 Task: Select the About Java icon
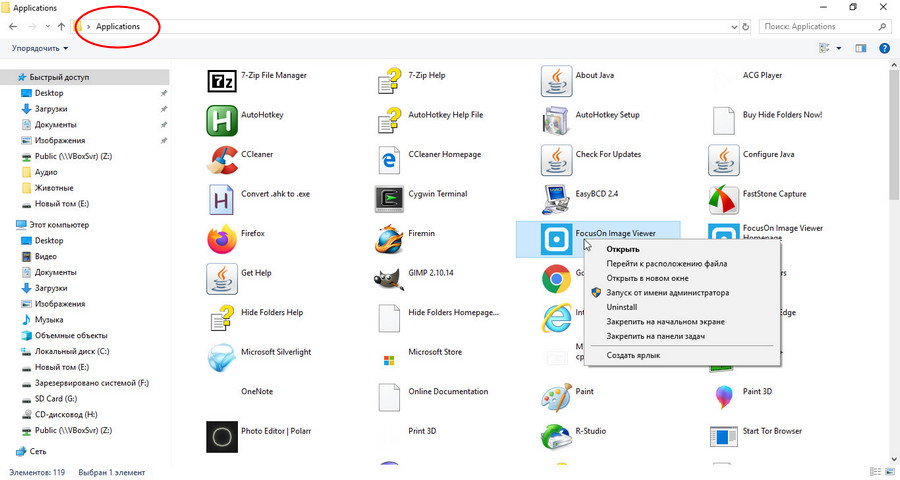(x=556, y=82)
